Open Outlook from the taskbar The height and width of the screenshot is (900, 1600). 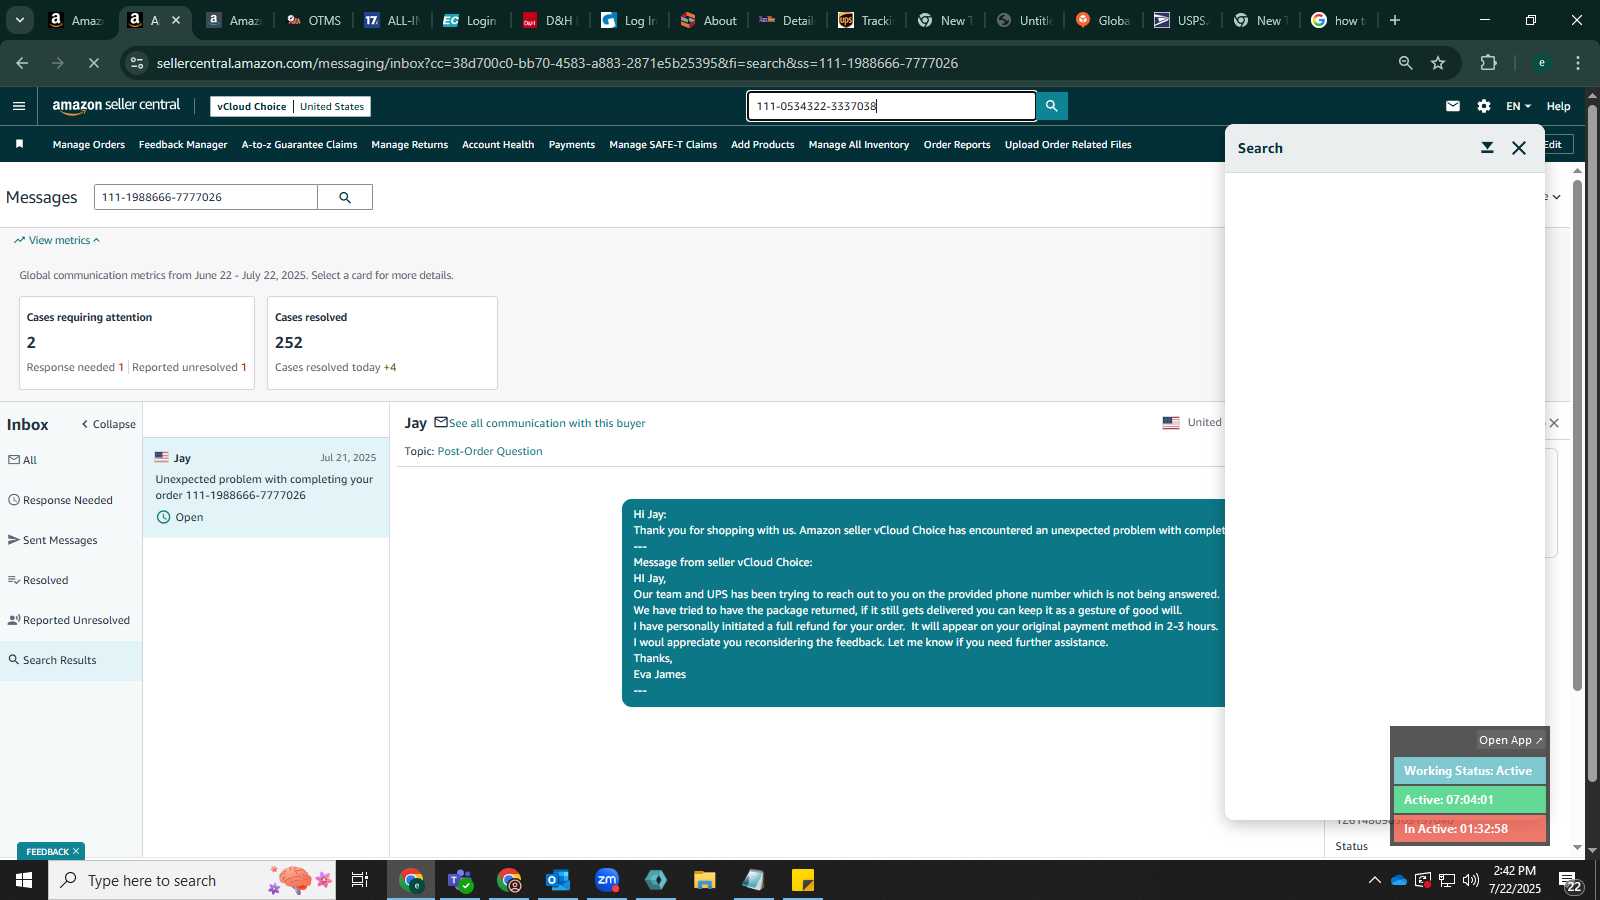point(557,880)
